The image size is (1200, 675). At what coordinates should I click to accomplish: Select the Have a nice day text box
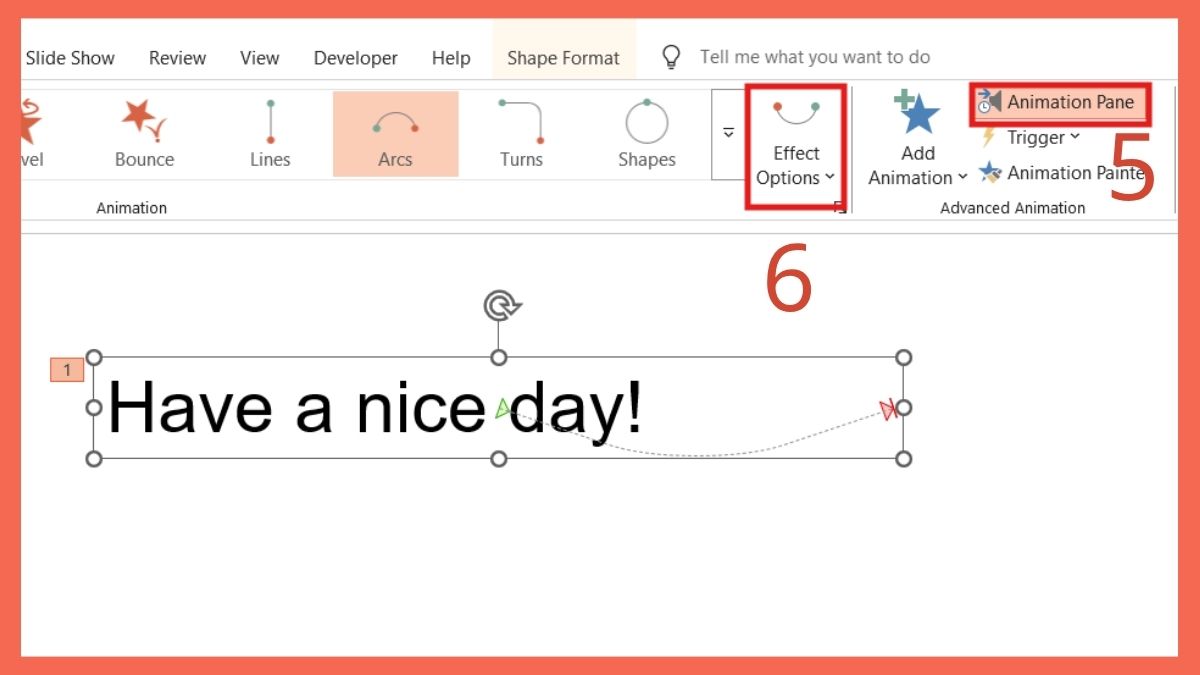click(x=300, y=408)
